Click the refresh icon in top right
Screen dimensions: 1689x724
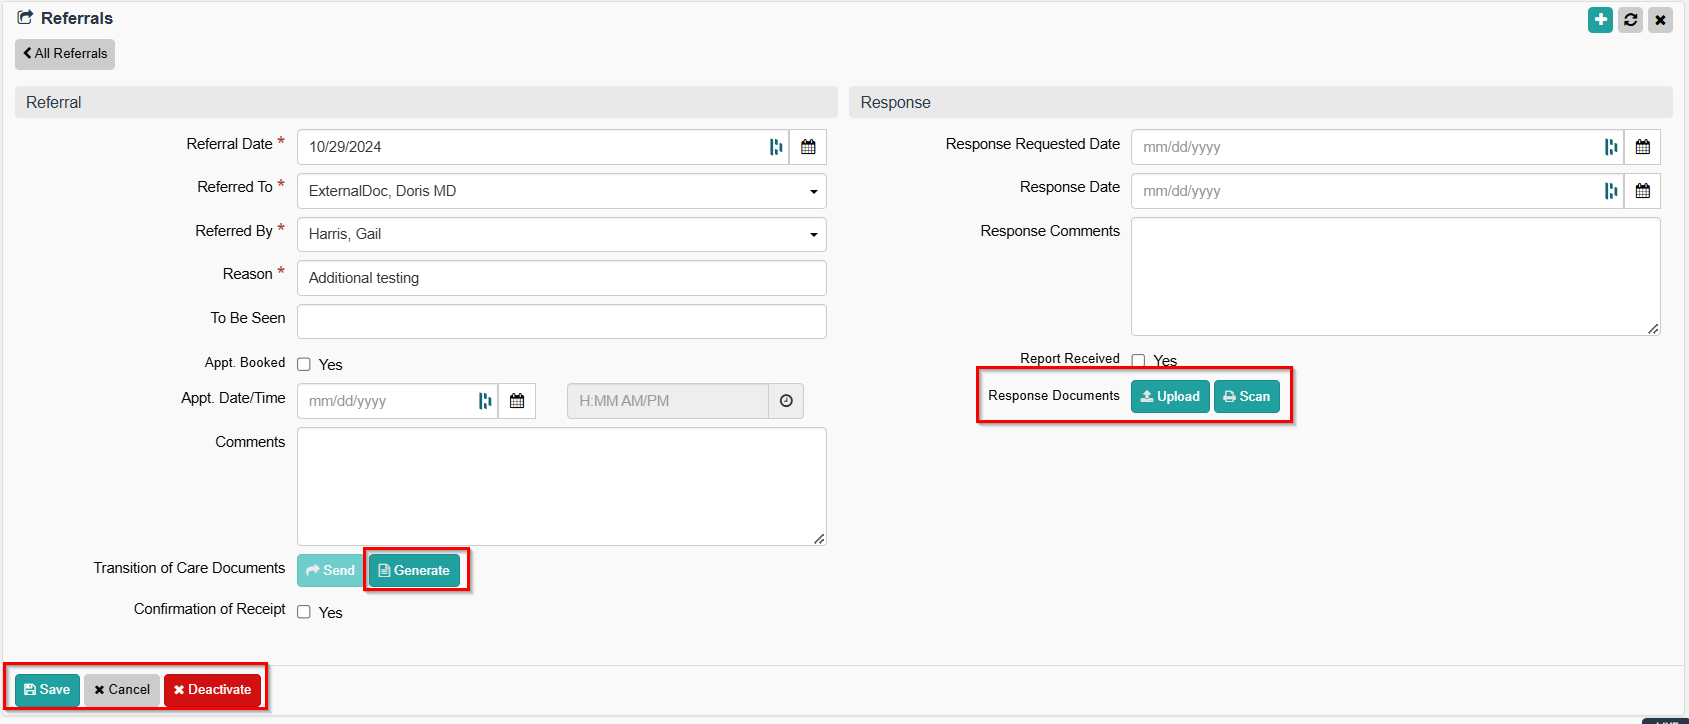tap(1630, 20)
